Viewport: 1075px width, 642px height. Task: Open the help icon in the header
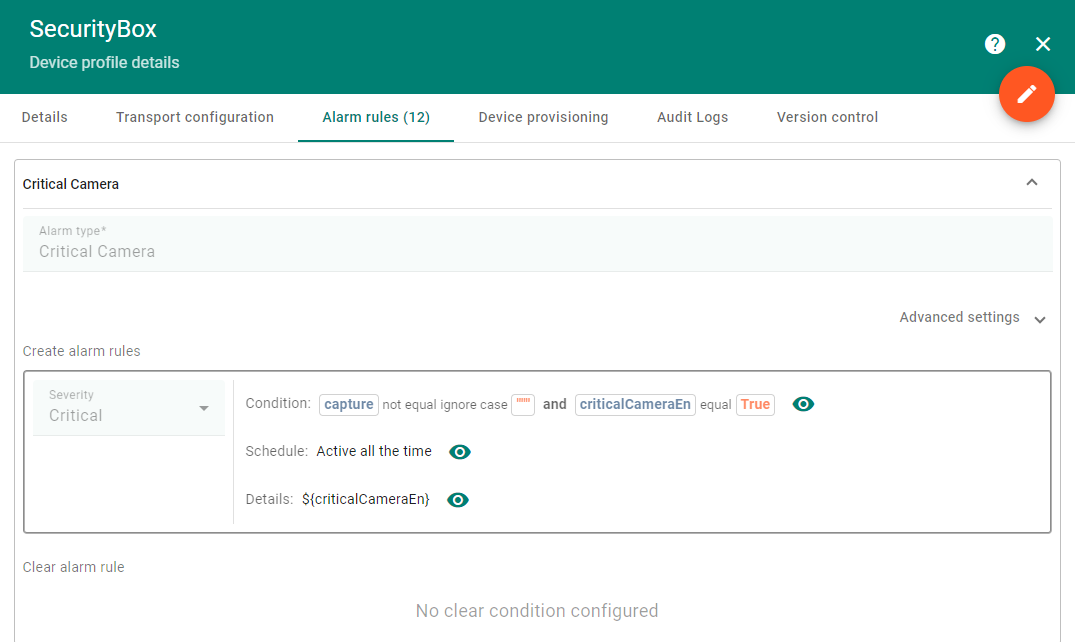(994, 44)
